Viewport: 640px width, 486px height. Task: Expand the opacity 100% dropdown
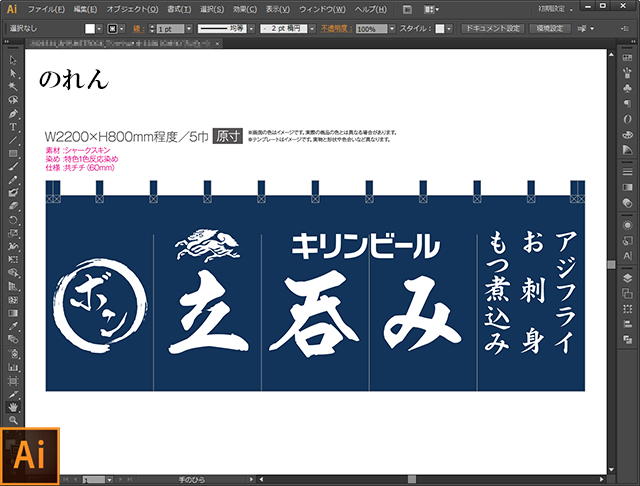[x=392, y=29]
